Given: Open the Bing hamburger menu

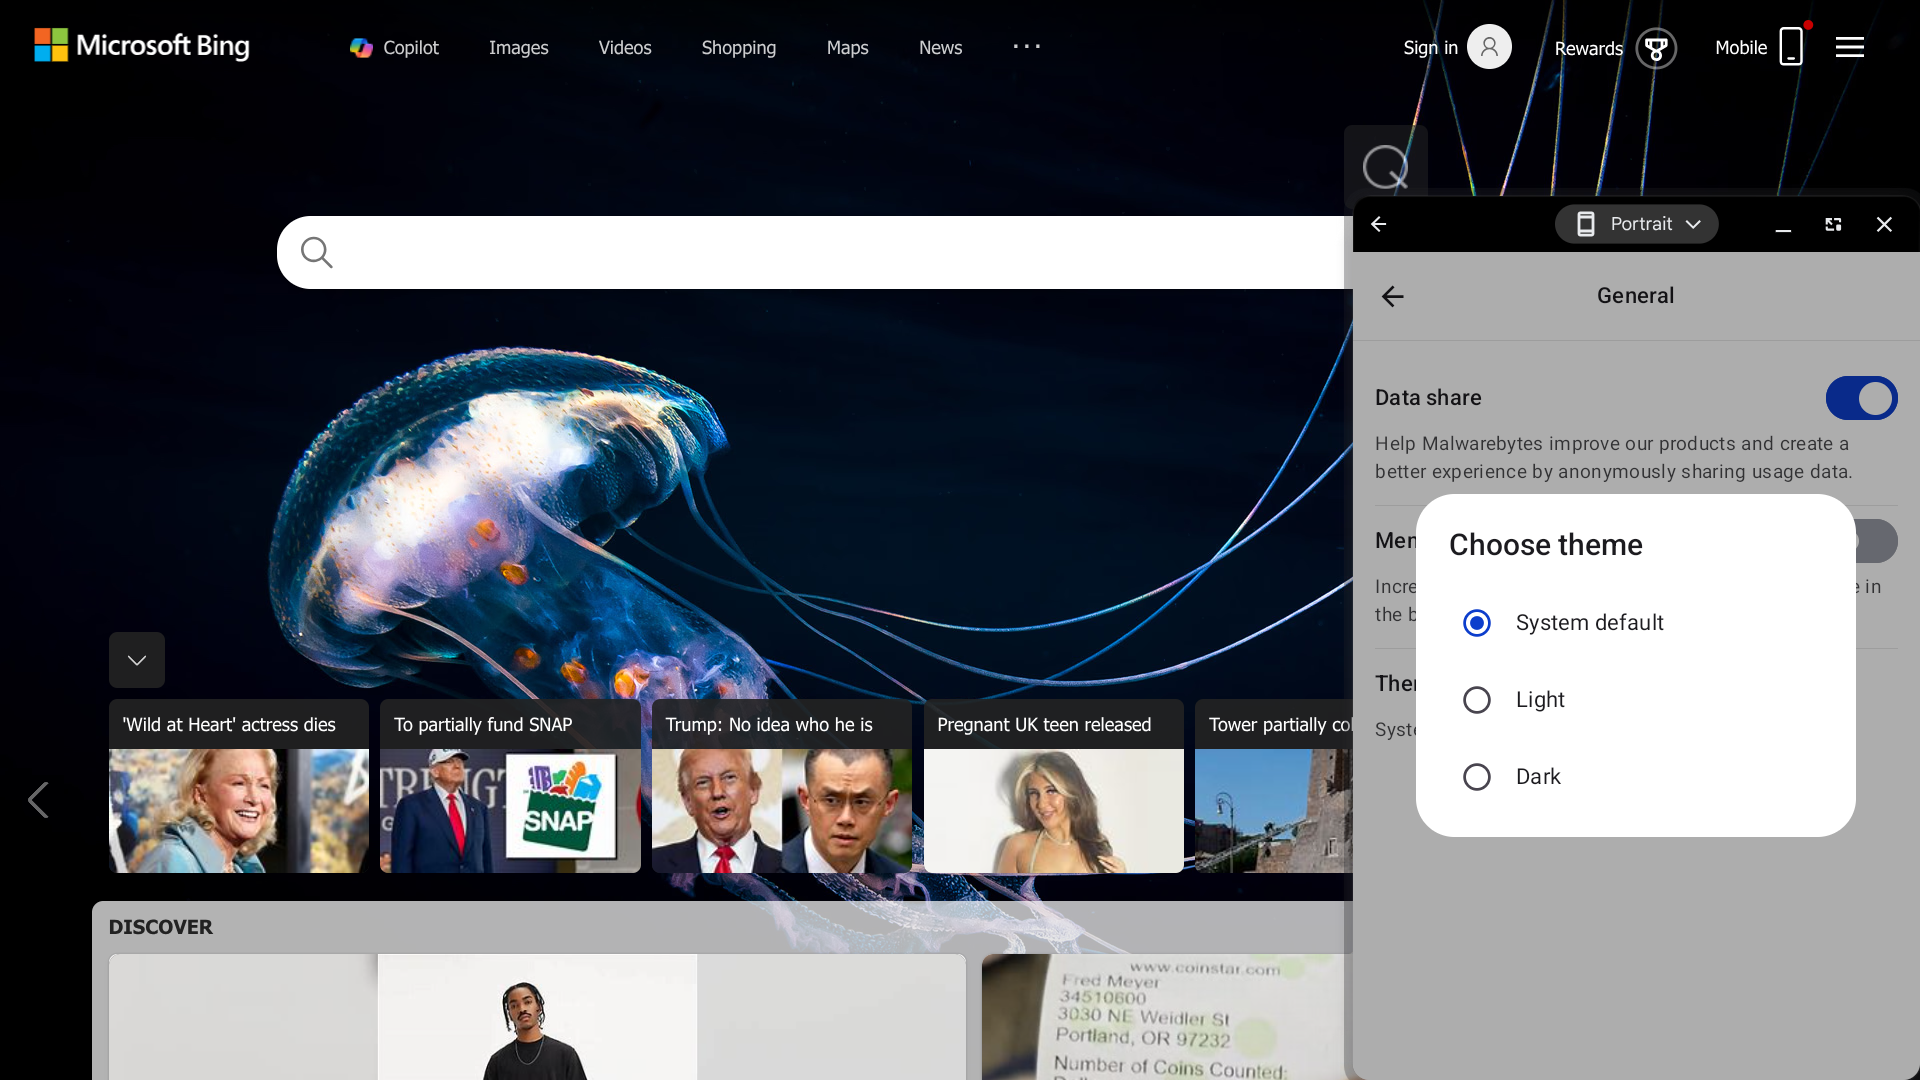Looking at the screenshot, I should click(x=1850, y=47).
